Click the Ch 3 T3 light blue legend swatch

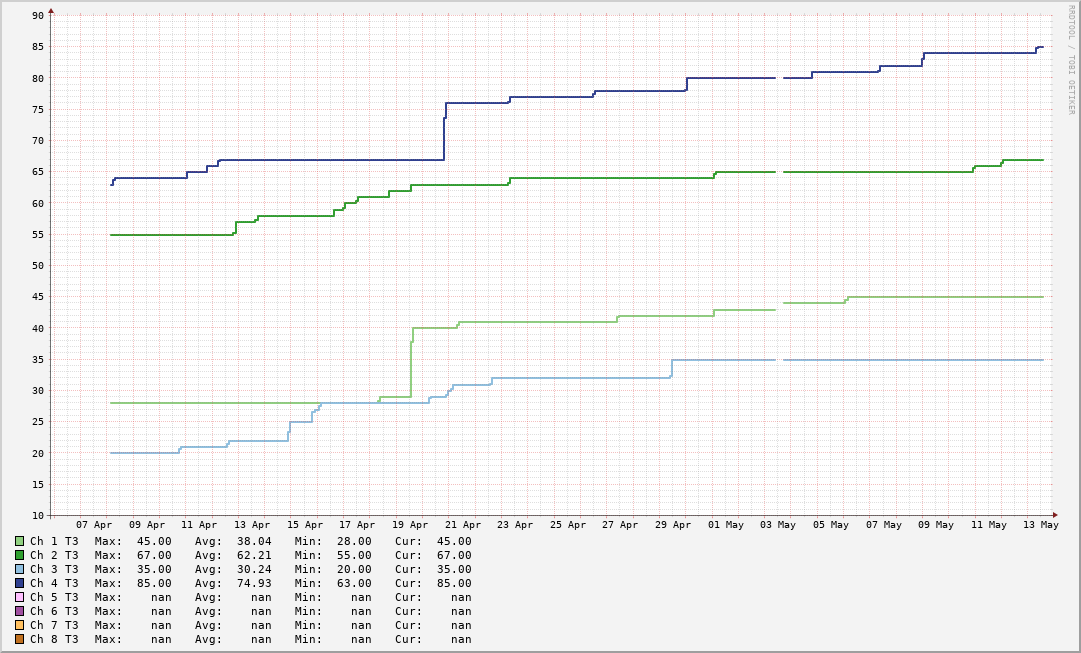pos(19,569)
